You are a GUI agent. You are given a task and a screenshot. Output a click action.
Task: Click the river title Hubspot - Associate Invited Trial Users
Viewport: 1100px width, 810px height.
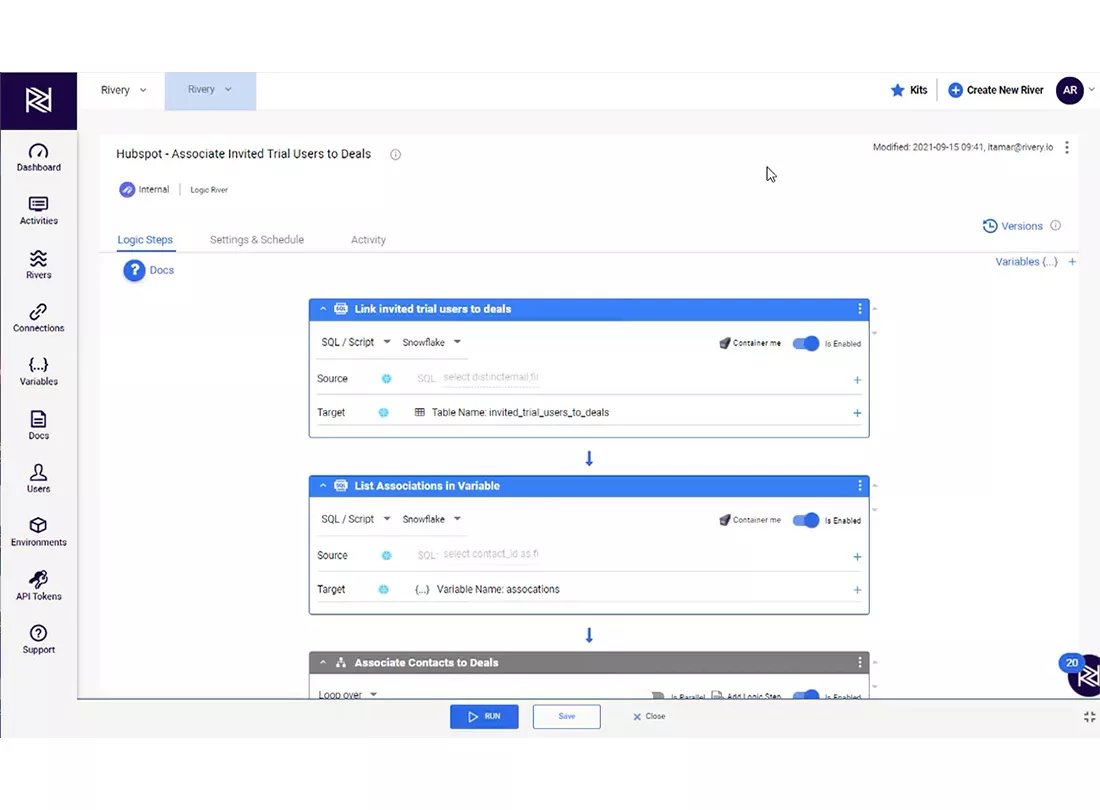pyautogui.click(x=243, y=154)
